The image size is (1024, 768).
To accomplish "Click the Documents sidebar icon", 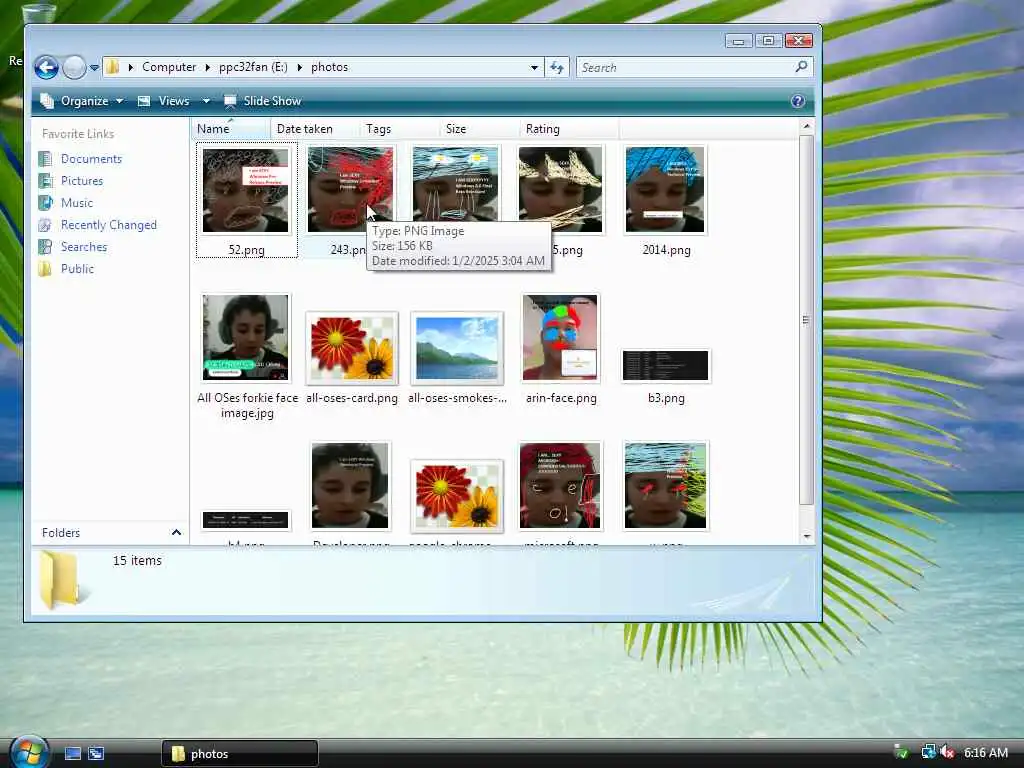I will click(x=45, y=159).
